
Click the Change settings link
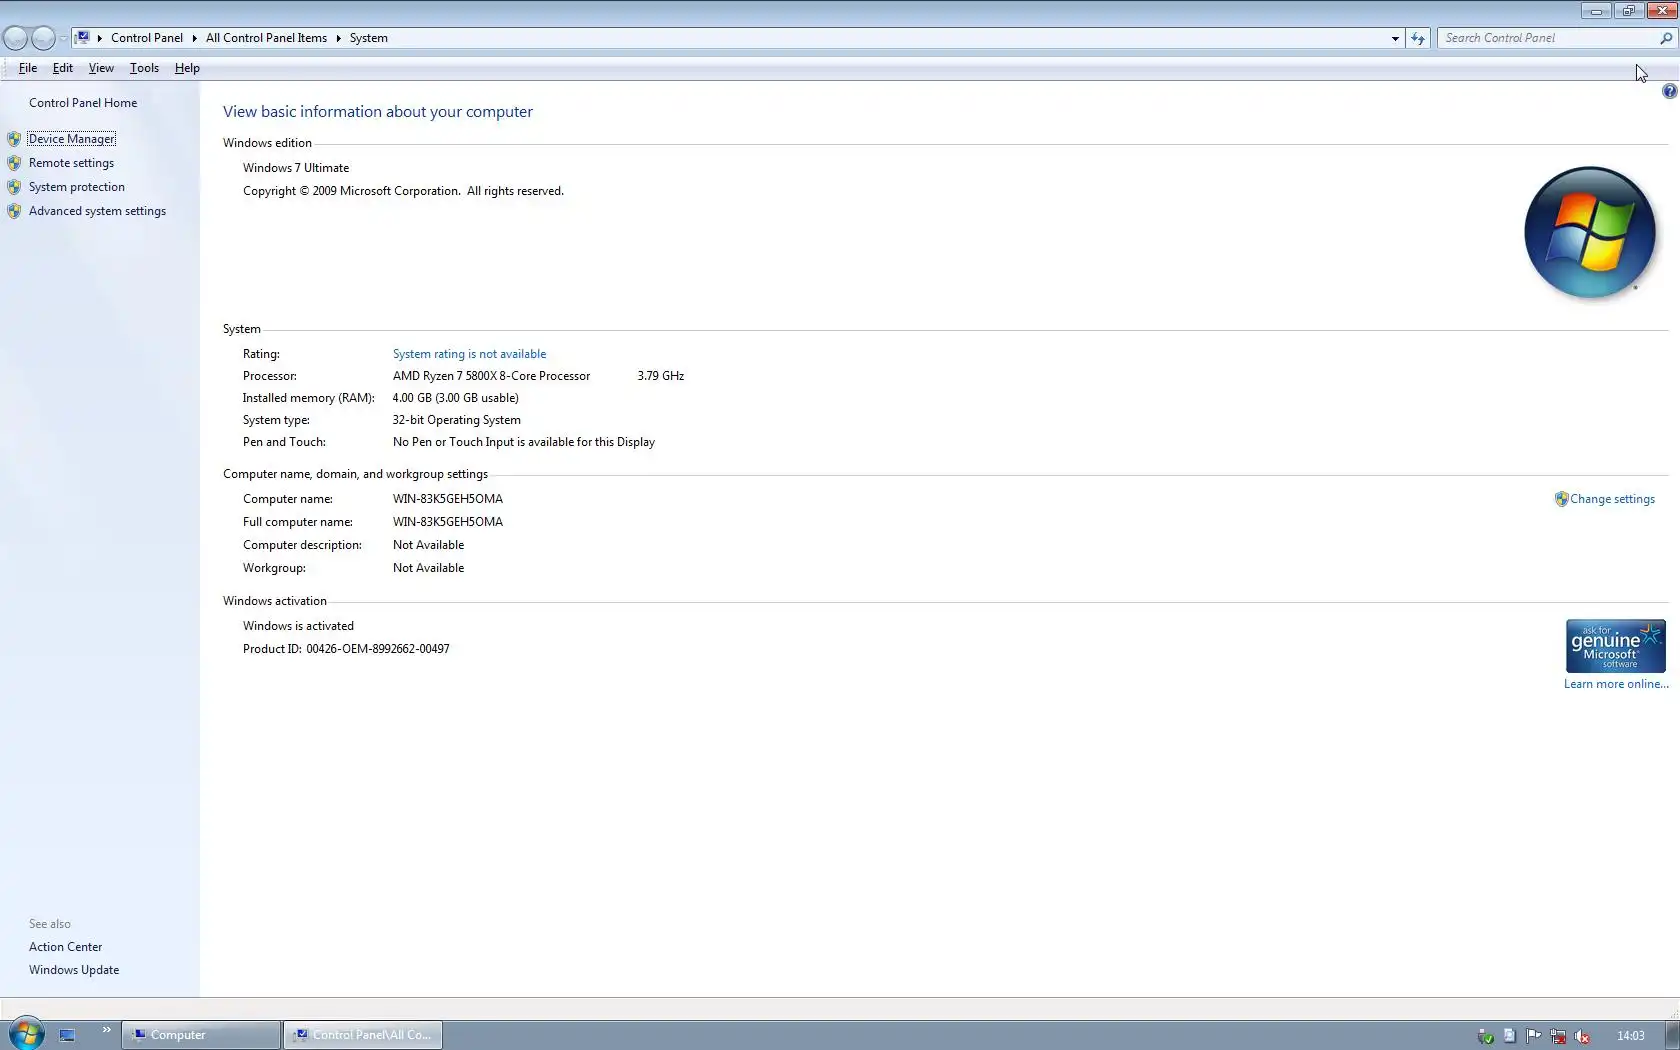click(x=1612, y=499)
